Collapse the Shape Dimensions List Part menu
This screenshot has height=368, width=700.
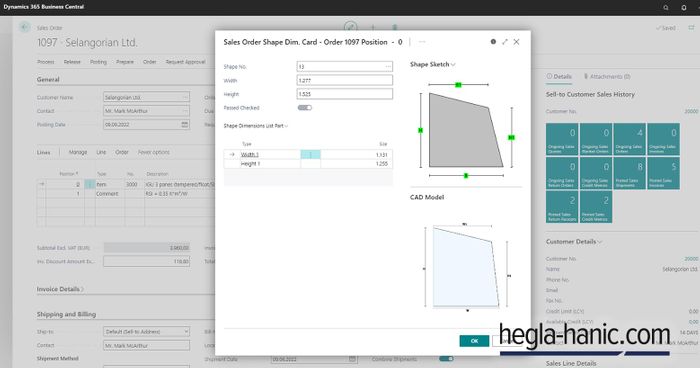point(256,126)
